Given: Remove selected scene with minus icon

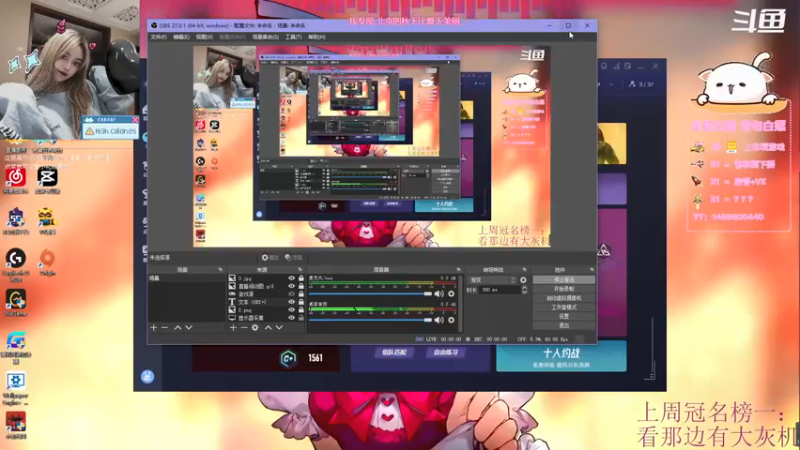Looking at the screenshot, I should [165, 328].
